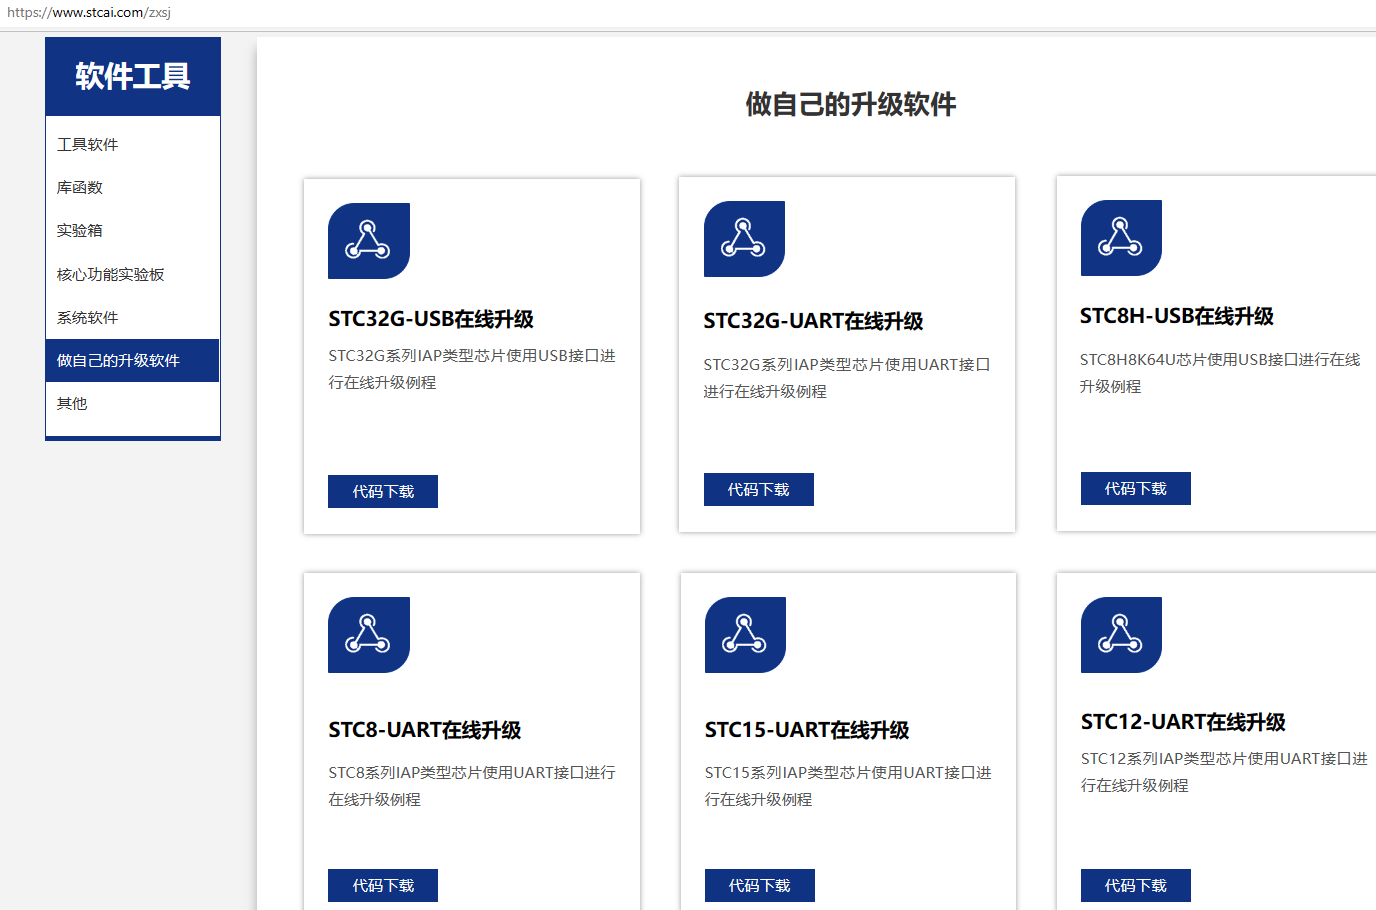Click the description starting STC32G系列IAP类型芯片使用UART
Viewport: 1376px width, 910px height.
847,378
